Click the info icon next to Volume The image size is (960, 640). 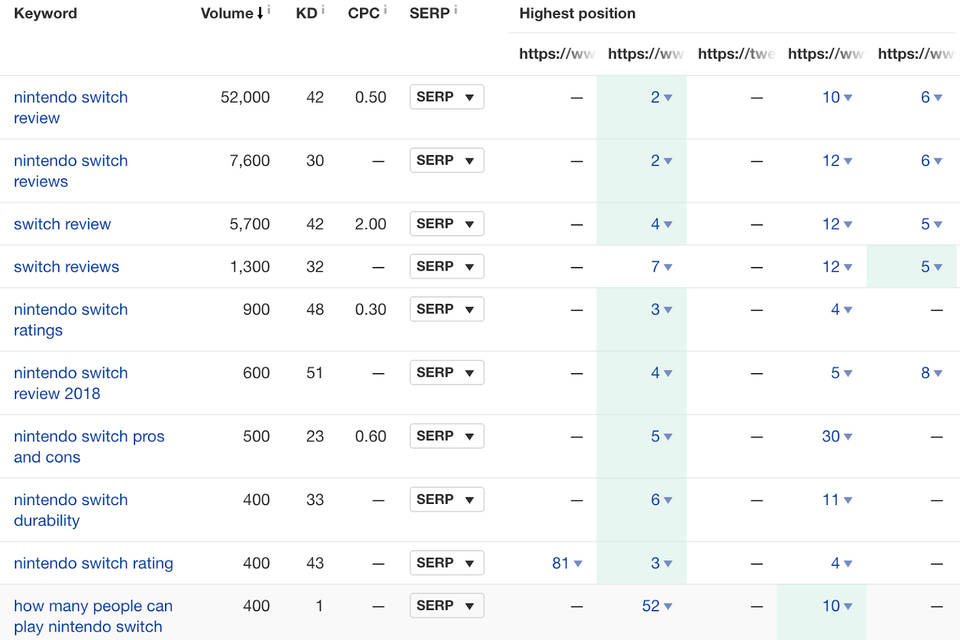click(269, 10)
